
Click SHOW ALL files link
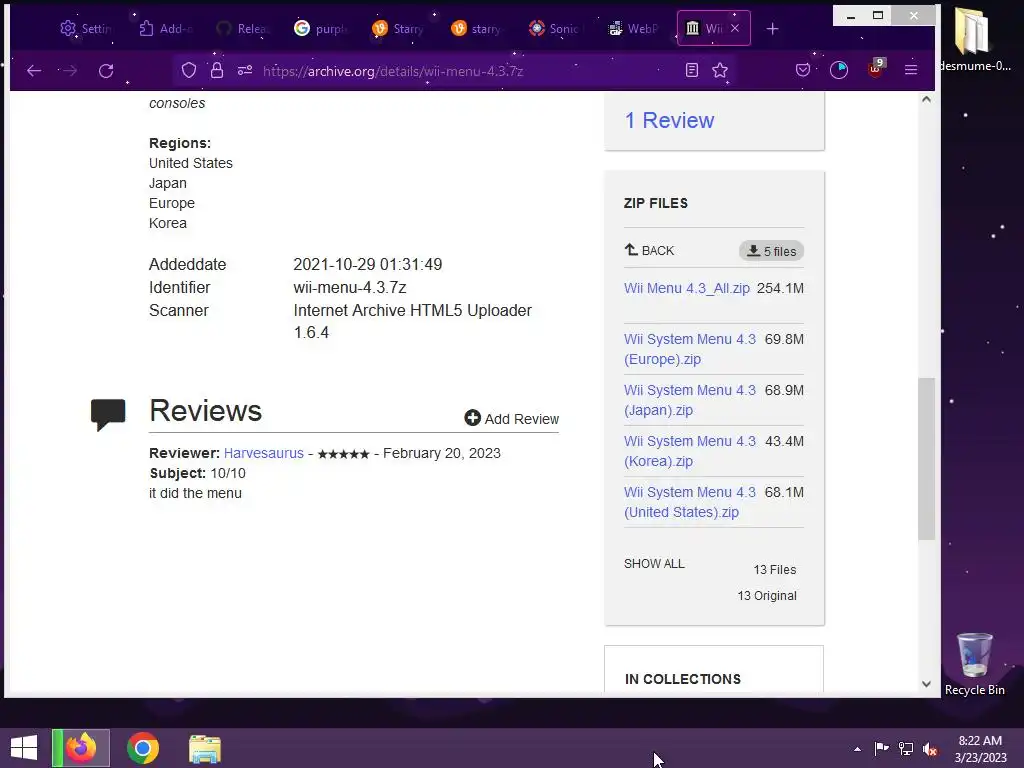click(654, 564)
